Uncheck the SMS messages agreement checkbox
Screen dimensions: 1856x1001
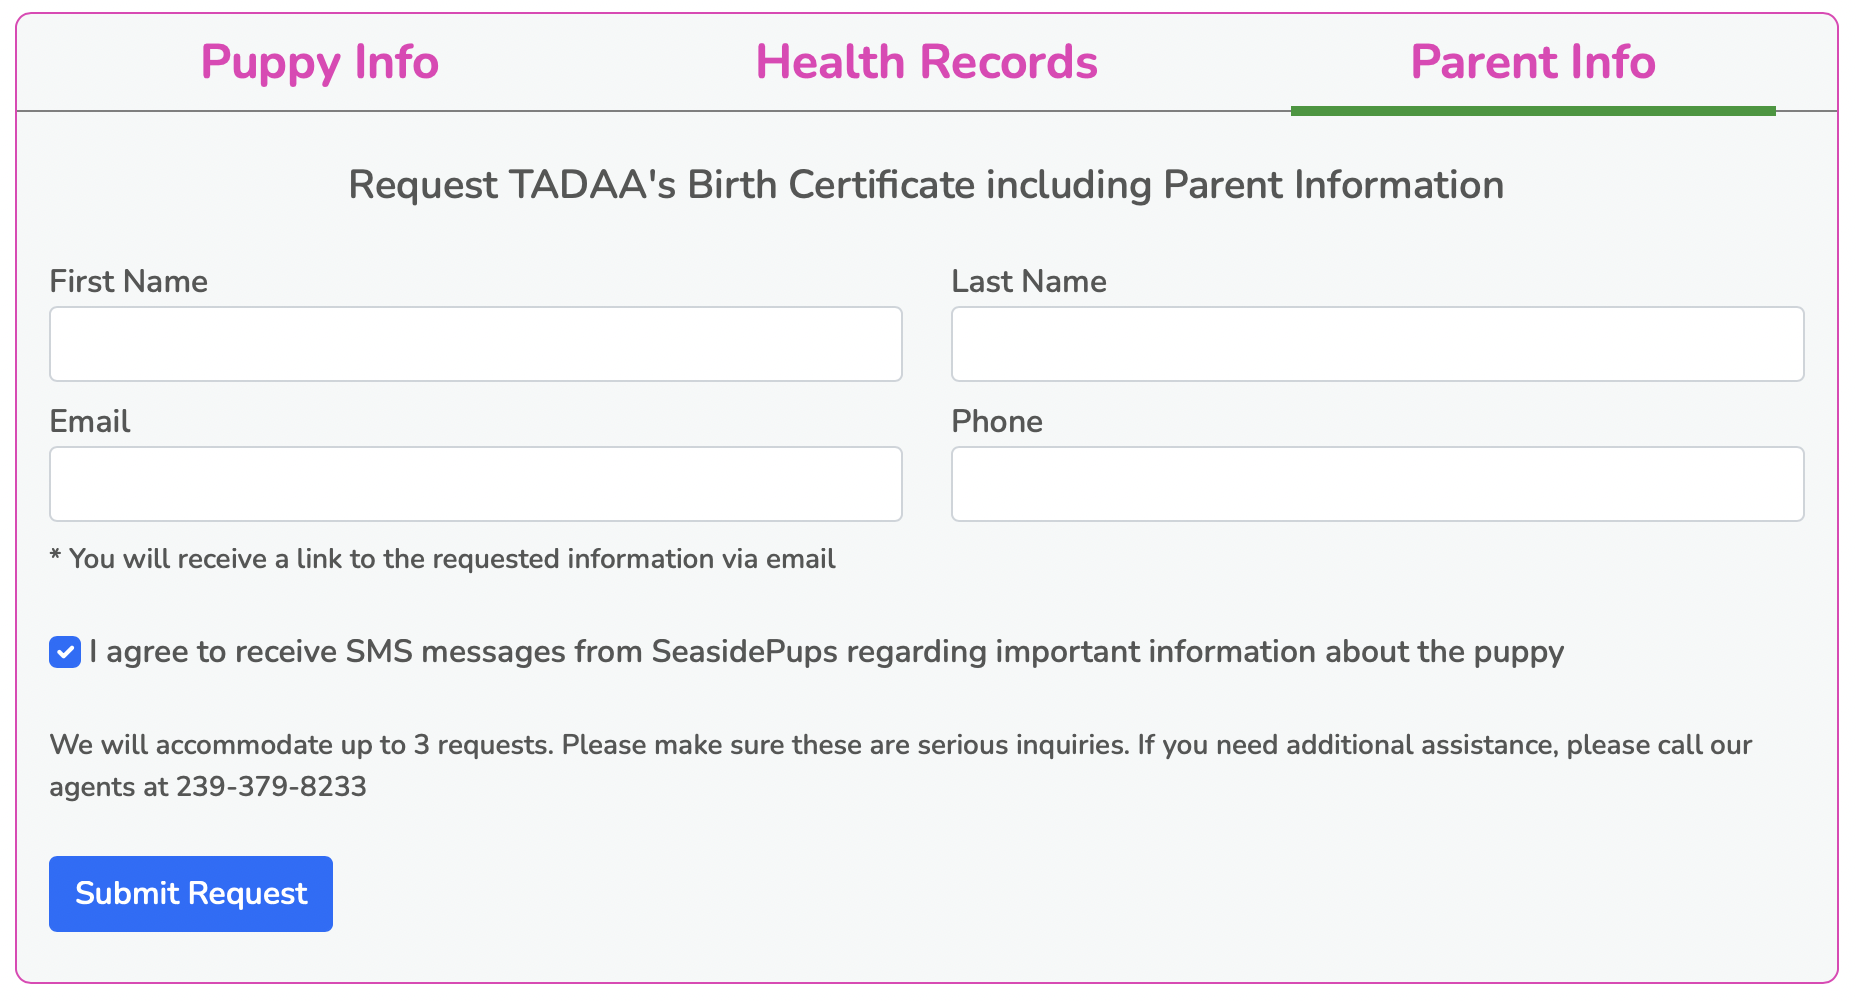click(x=65, y=653)
